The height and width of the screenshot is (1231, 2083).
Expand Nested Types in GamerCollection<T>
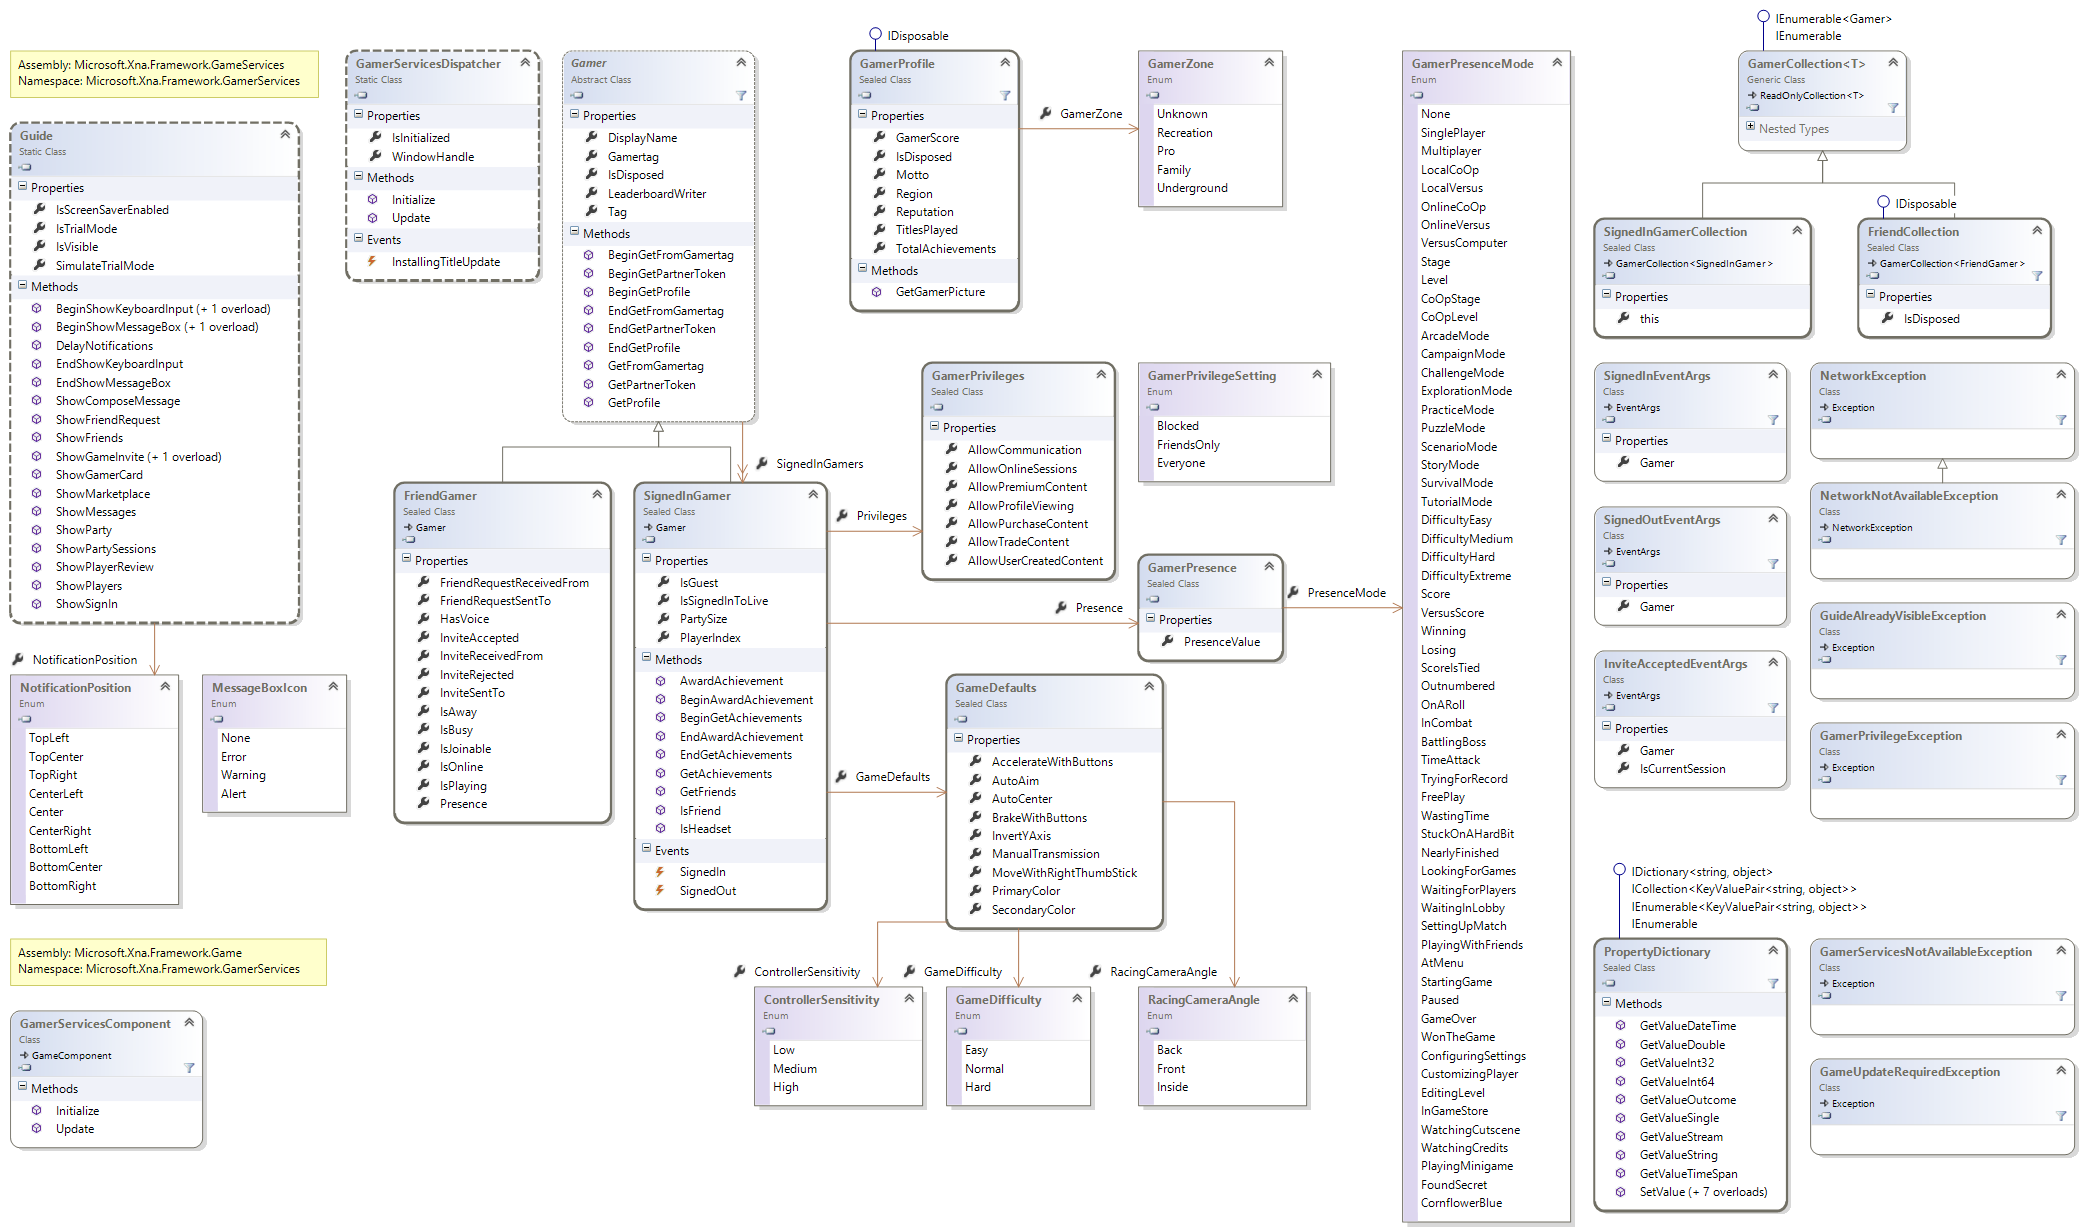point(1750,127)
